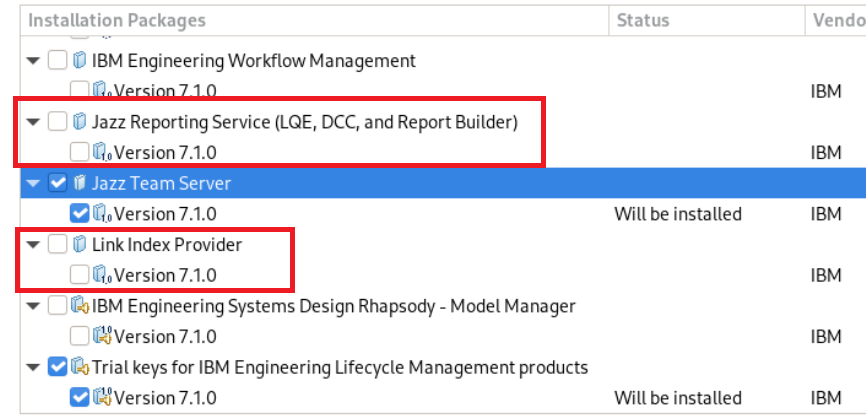Enable the Jazz Reporting Service checkbox
This screenshot has width=866, height=417.
pos(58,122)
